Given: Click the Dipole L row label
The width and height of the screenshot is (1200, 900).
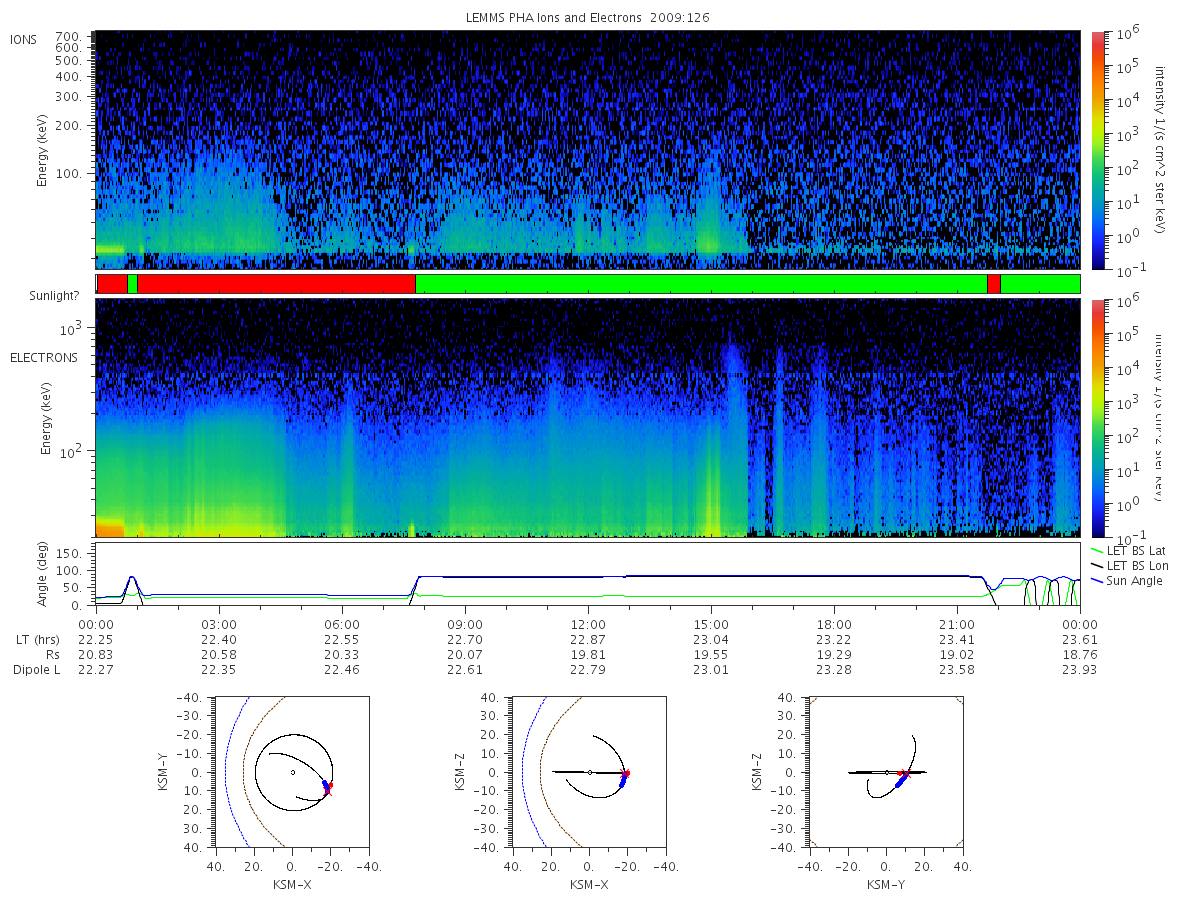Looking at the screenshot, I should pyautogui.click(x=36, y=669).
